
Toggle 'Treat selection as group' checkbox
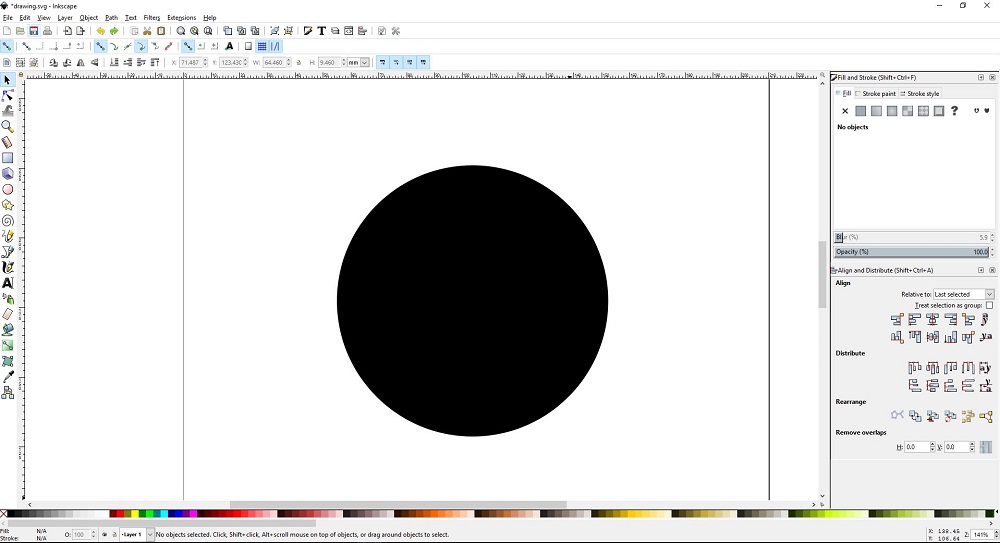pyautogui.click(x=989, y=305)
